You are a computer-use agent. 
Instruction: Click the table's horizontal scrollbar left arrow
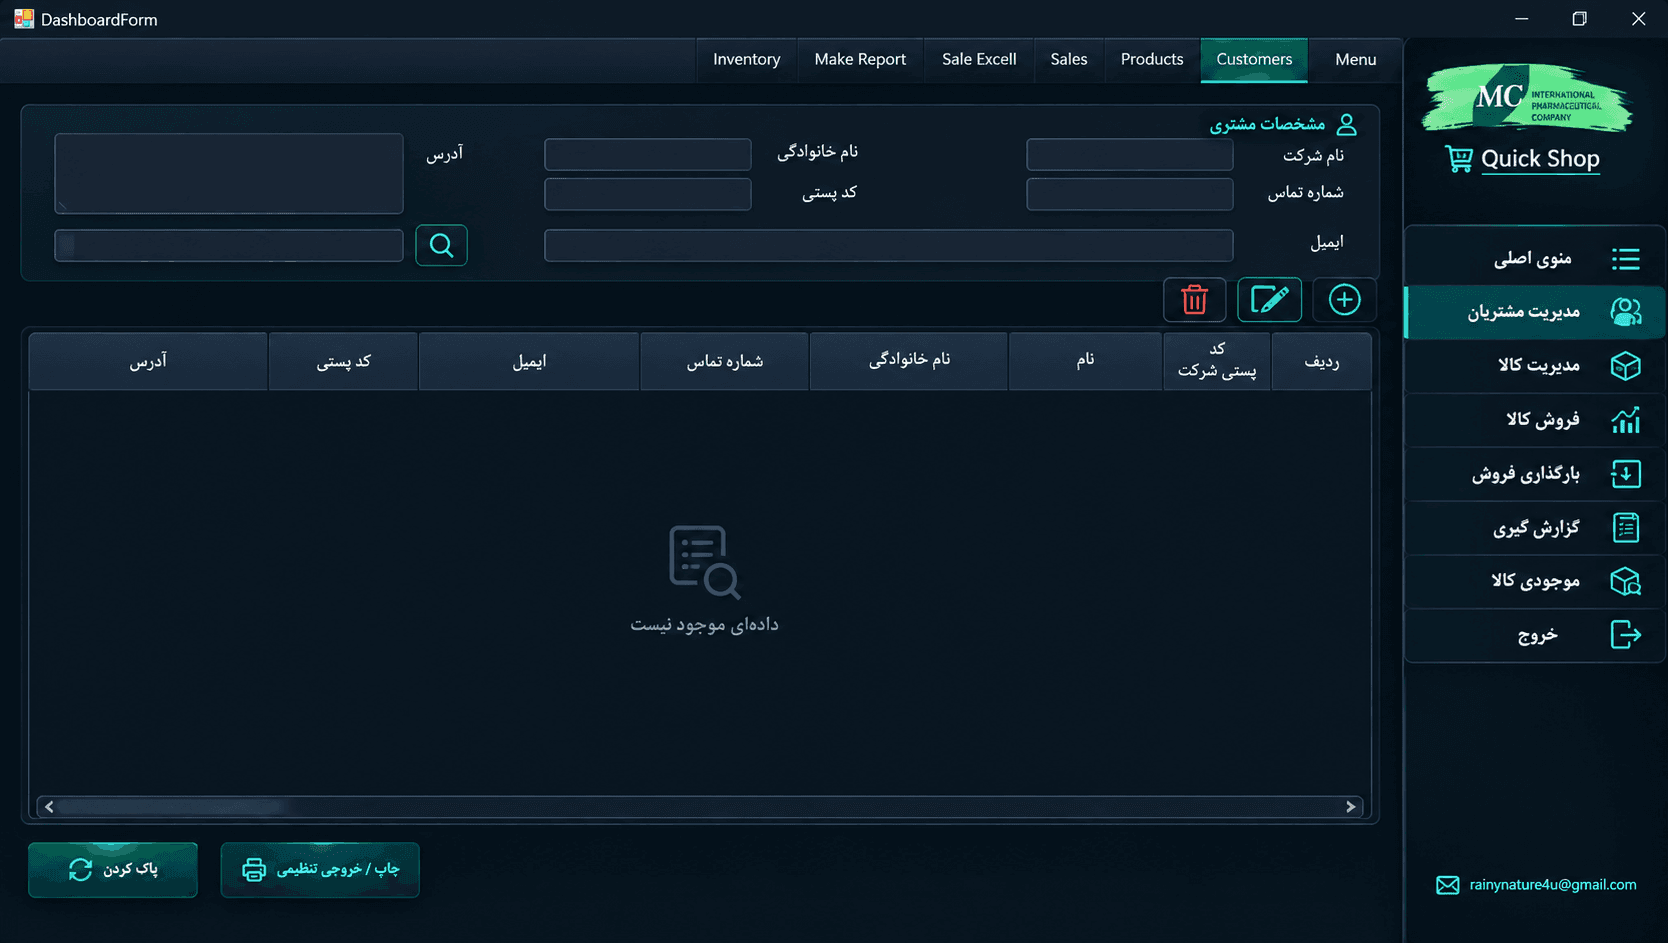tap(49, 807)
